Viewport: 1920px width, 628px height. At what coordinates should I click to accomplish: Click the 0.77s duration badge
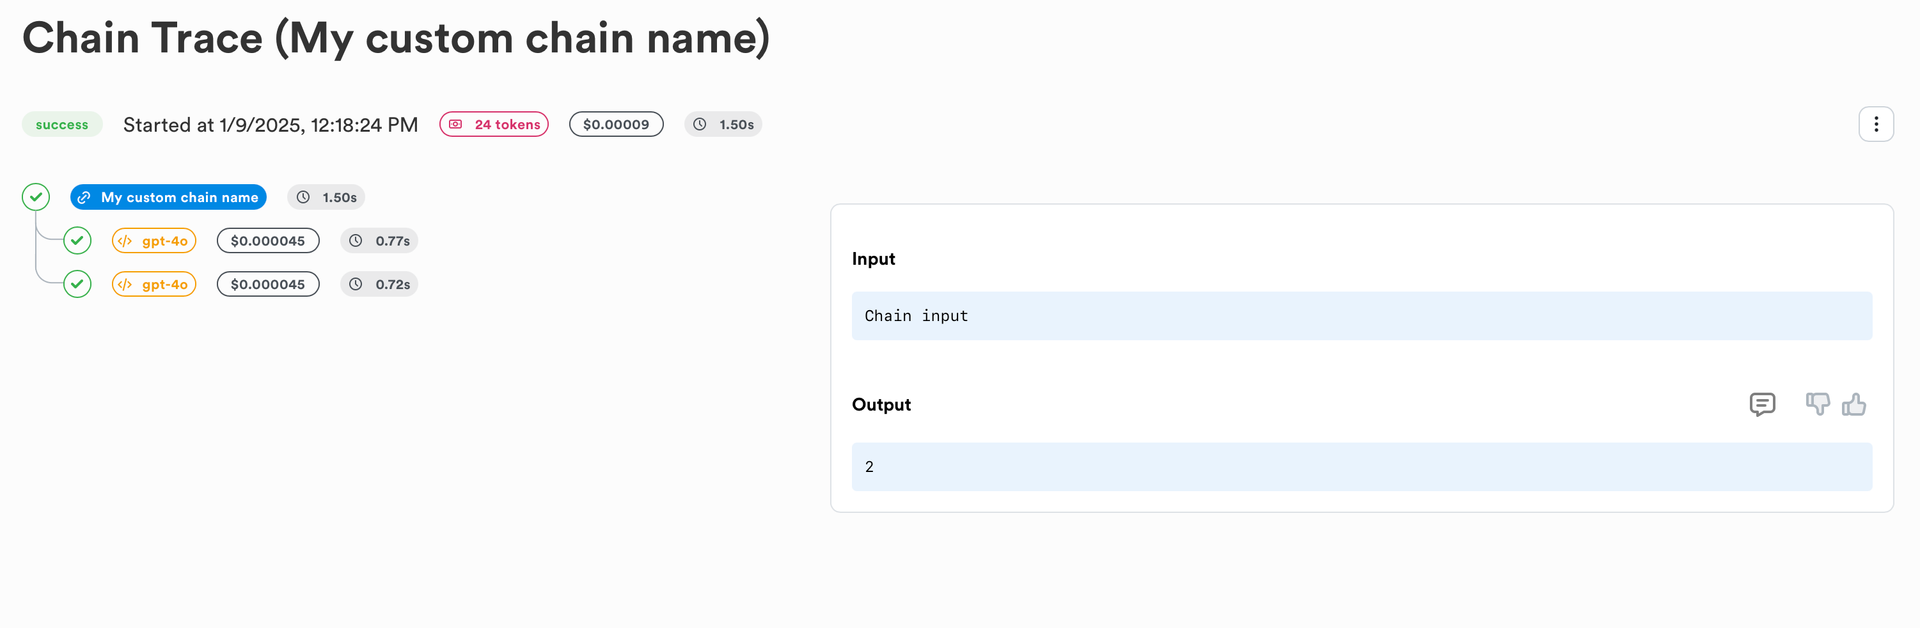(x=379, y=241)
